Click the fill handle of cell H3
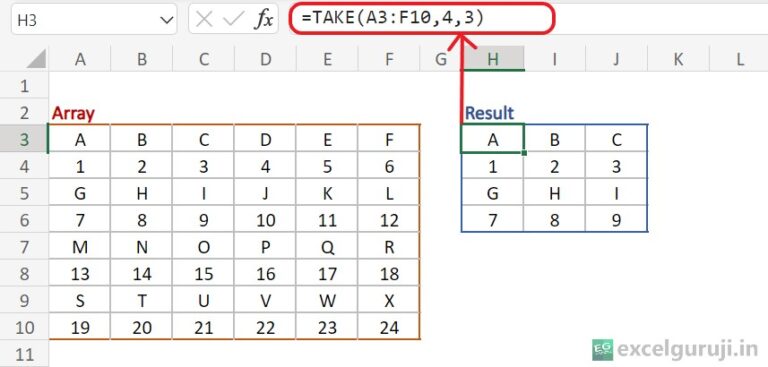The width and height of the screenshot is (768, 367). 524,153
